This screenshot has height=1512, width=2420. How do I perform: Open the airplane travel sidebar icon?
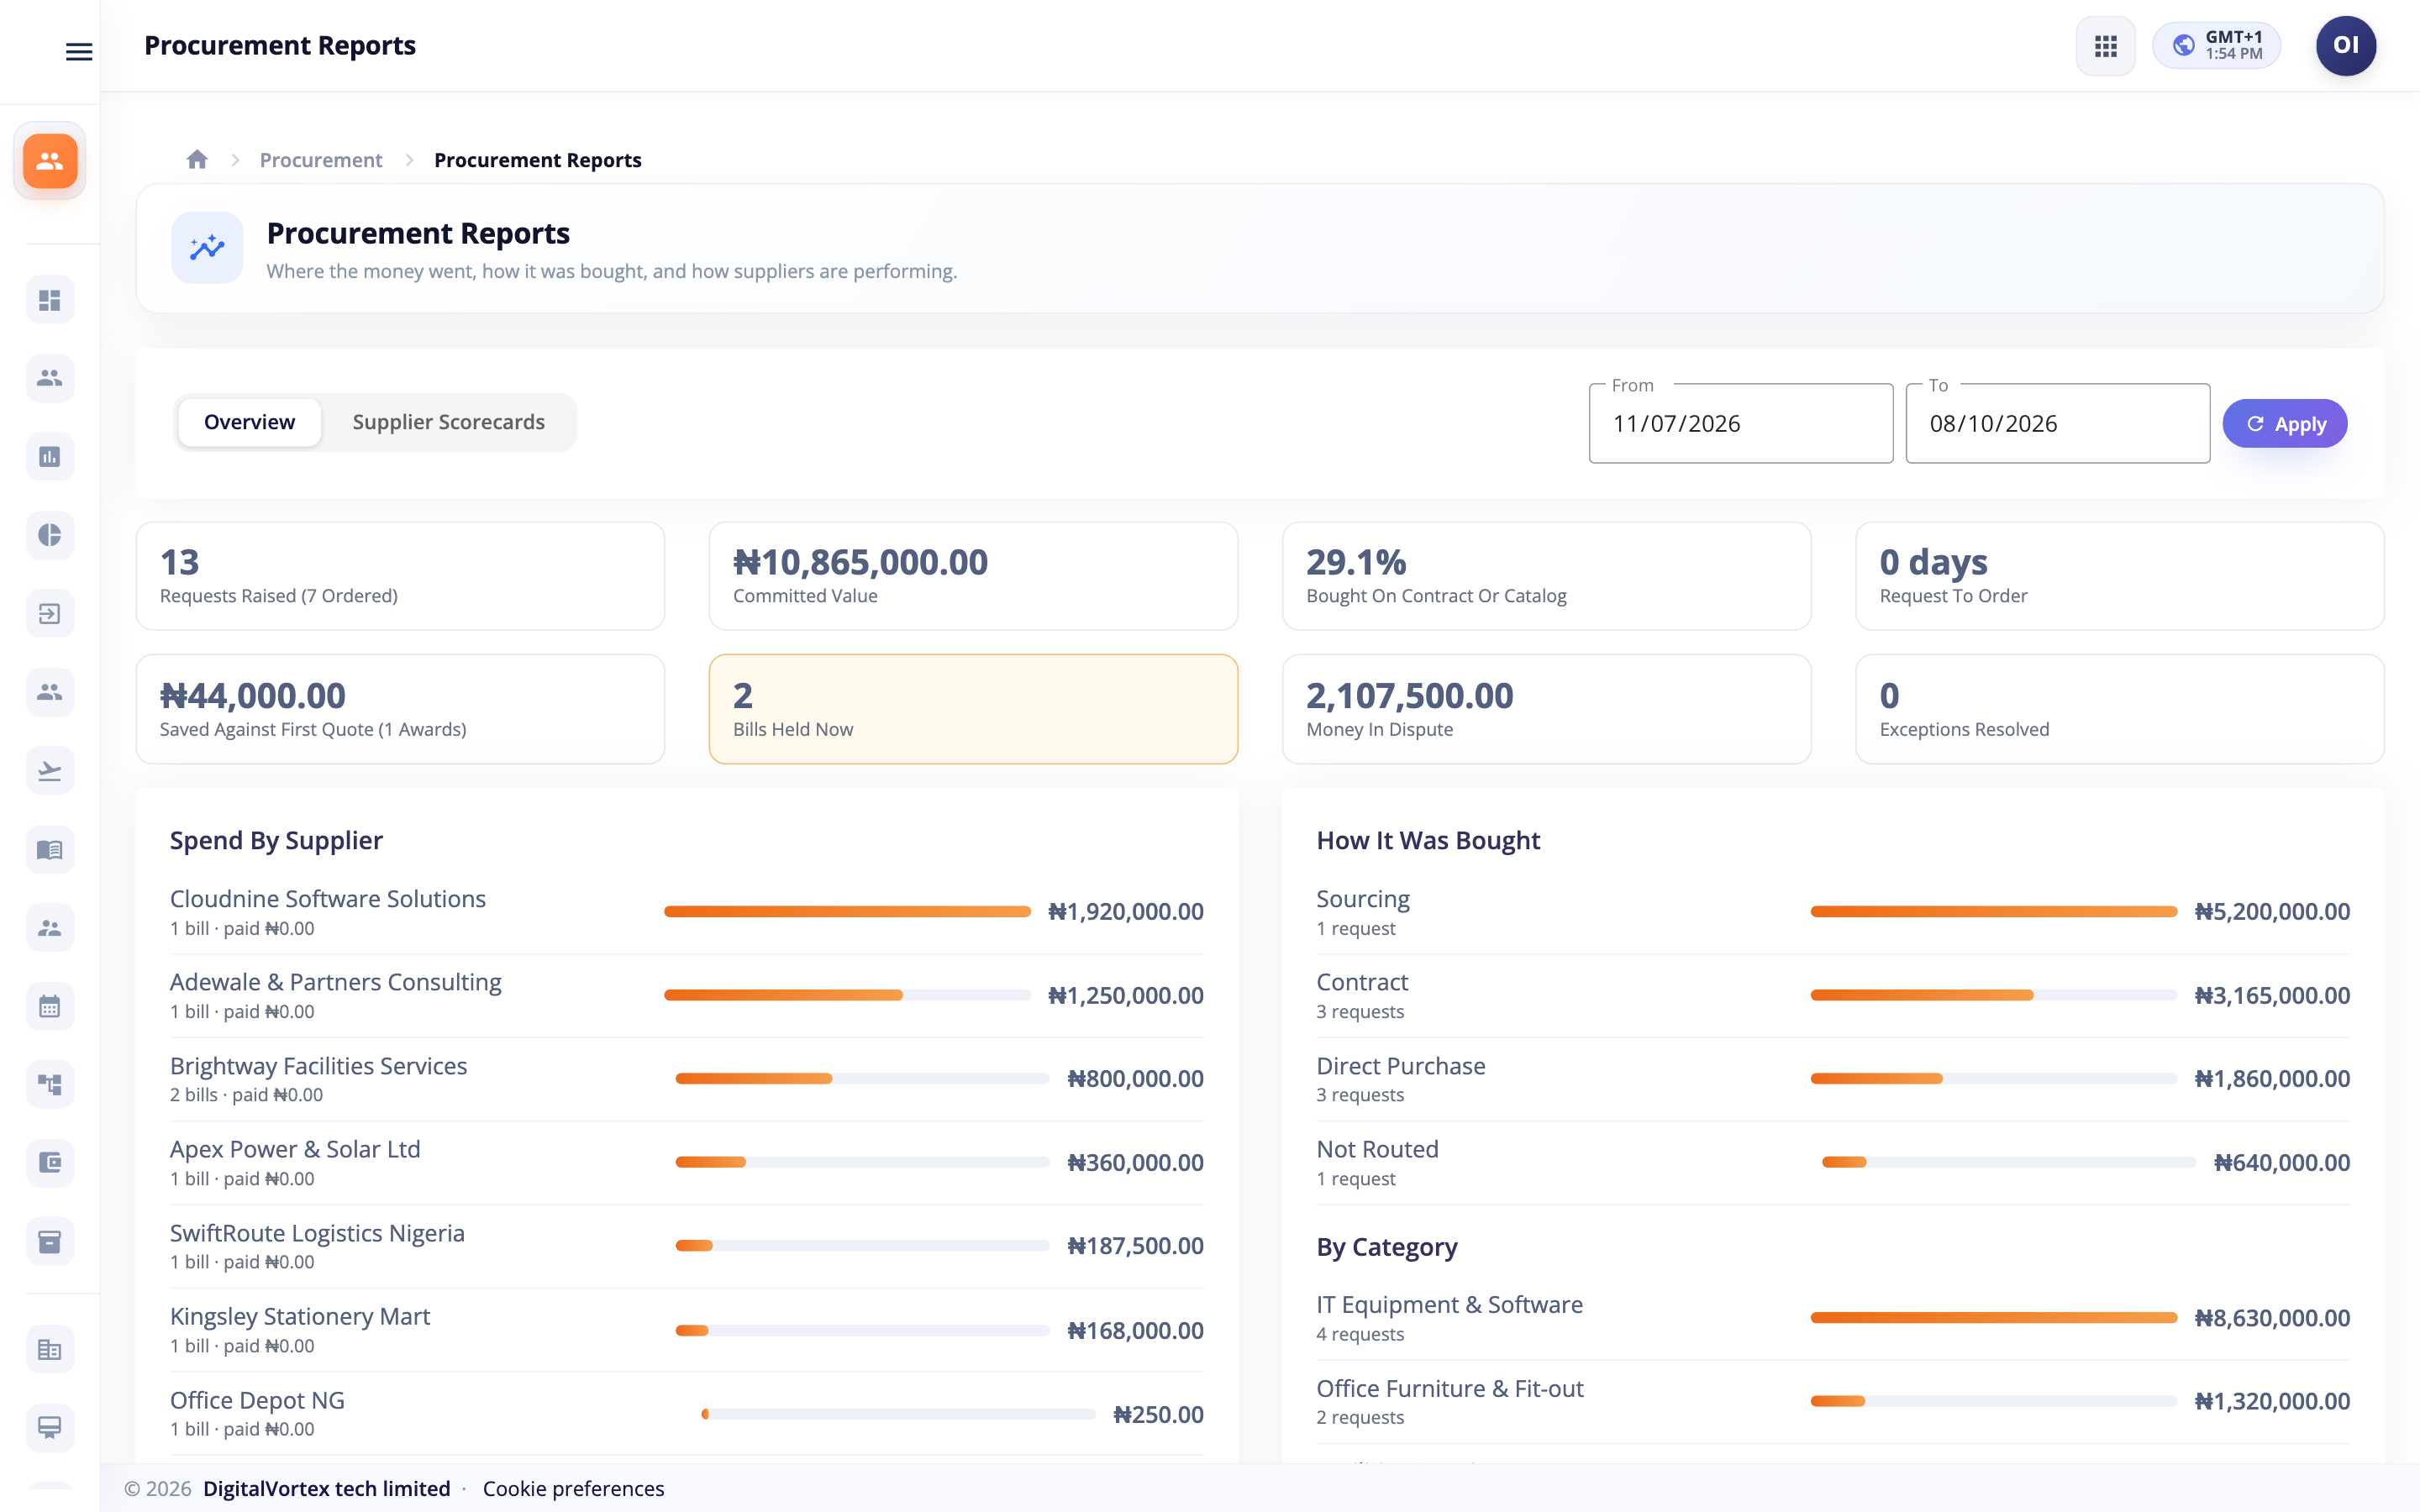point(50,771)
